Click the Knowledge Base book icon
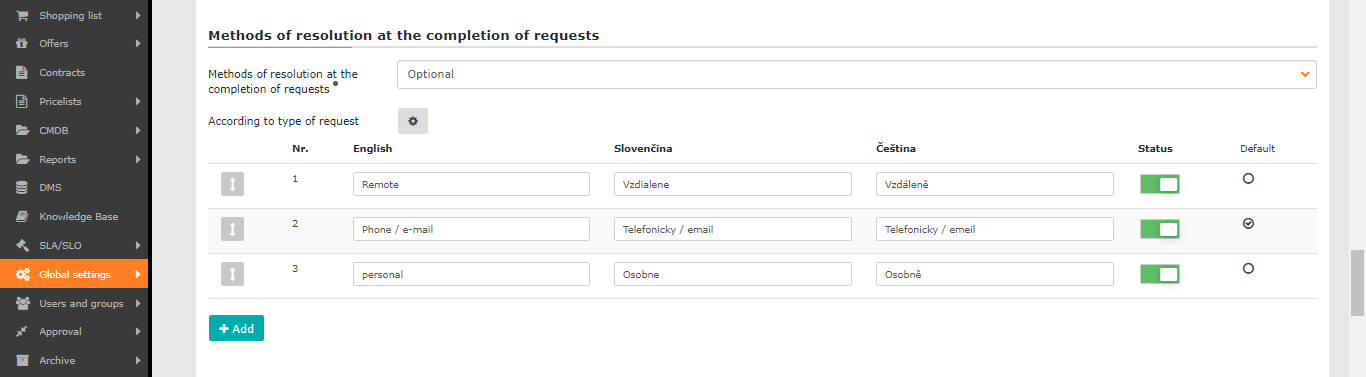Image resolution: width=1366 pixels, height=377 pixels. [22, 217]
